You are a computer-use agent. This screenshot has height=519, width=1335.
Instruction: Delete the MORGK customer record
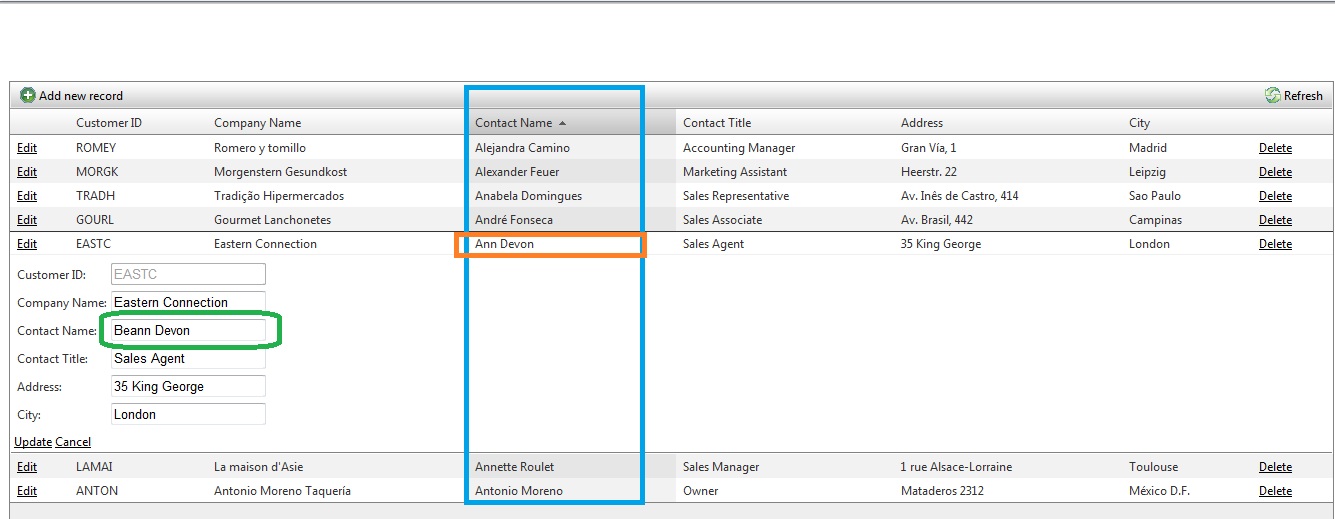1275,172
